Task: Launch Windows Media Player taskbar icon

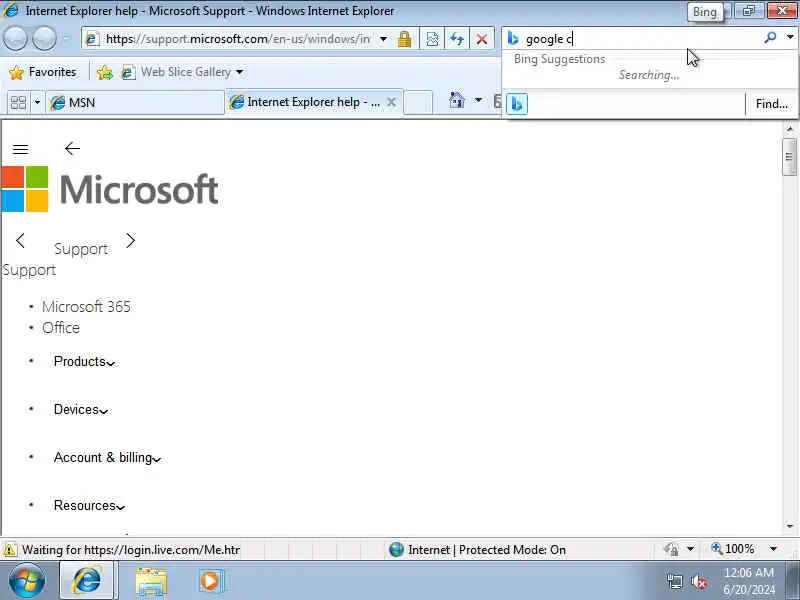Action: 210,581
